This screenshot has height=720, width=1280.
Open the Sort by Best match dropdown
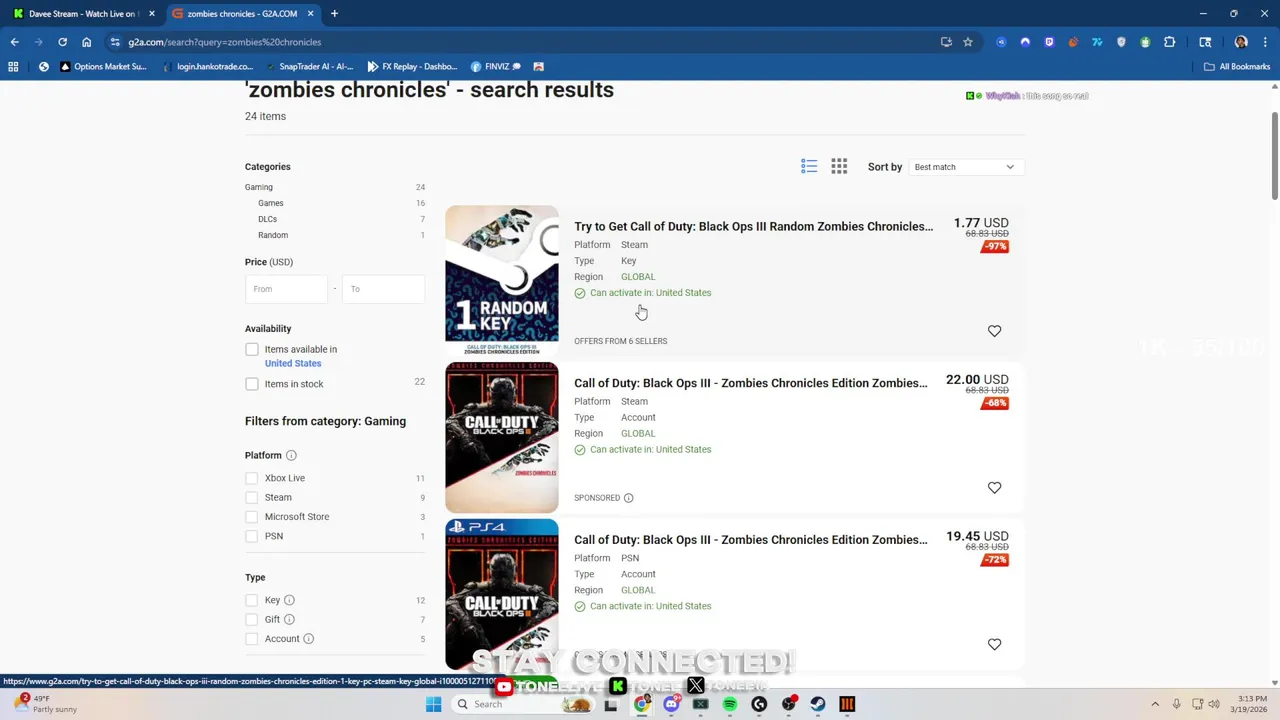(965, 167)
